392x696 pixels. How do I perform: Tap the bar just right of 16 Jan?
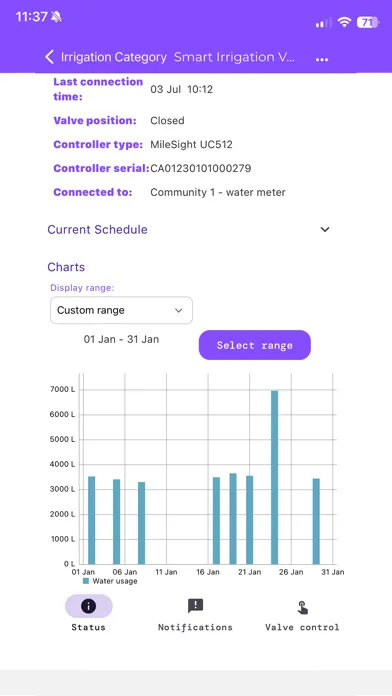point(216,521)
